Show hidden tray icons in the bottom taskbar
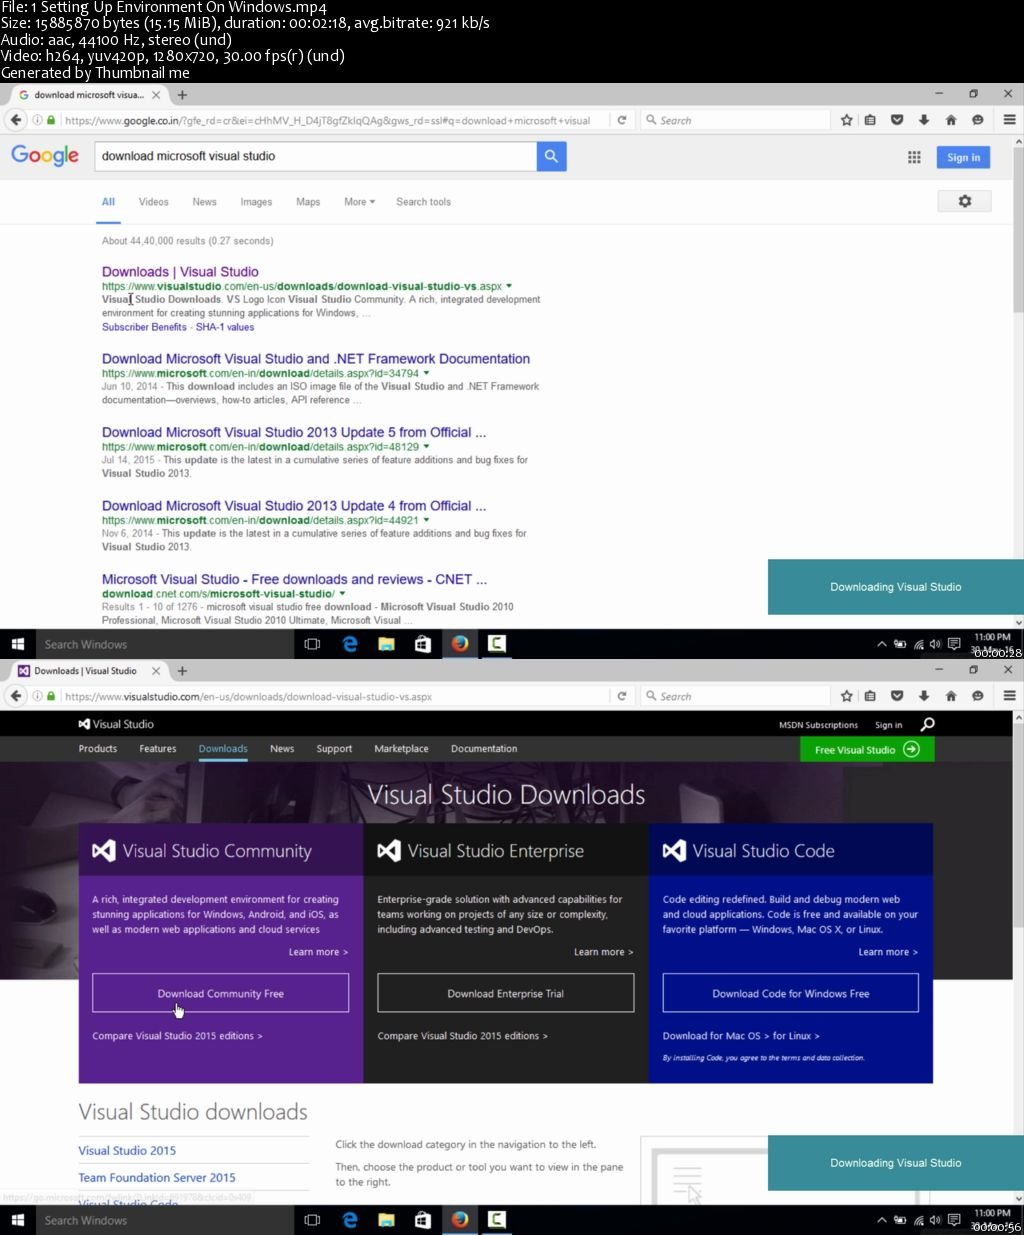Viewport: 1024px width, 1235px height. point(881,1220)
